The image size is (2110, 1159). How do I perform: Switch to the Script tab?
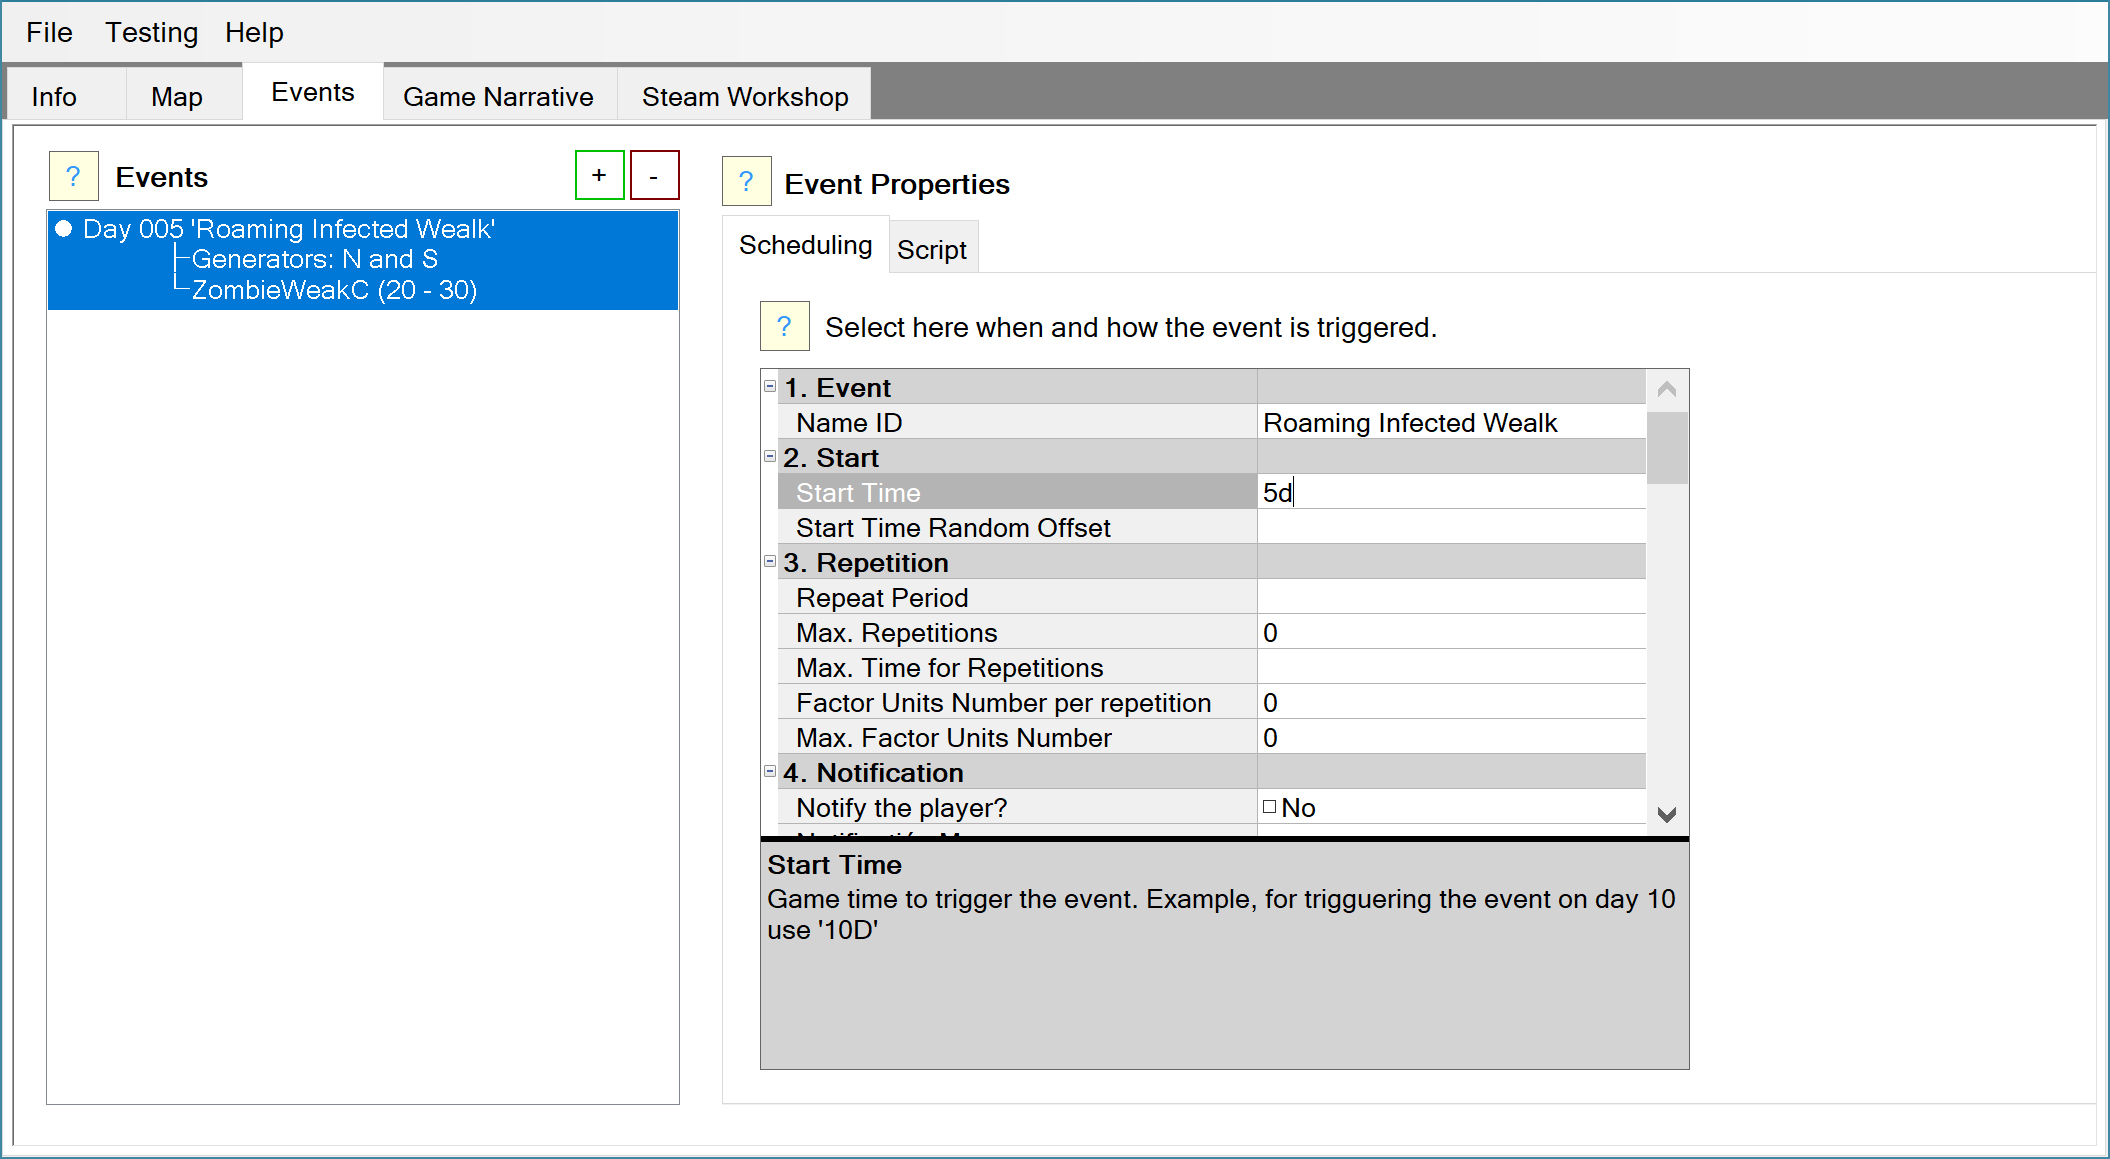click(931, 250)
